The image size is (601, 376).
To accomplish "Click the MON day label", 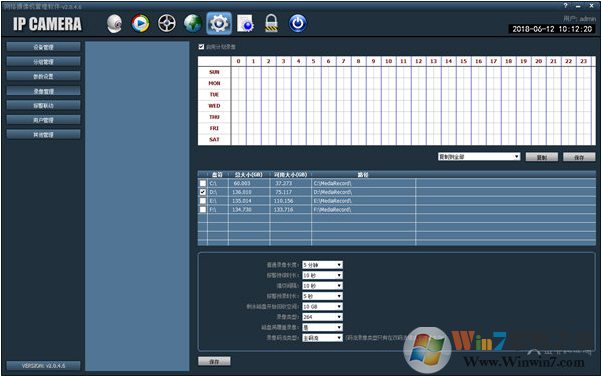I will [x=214, y=83].
